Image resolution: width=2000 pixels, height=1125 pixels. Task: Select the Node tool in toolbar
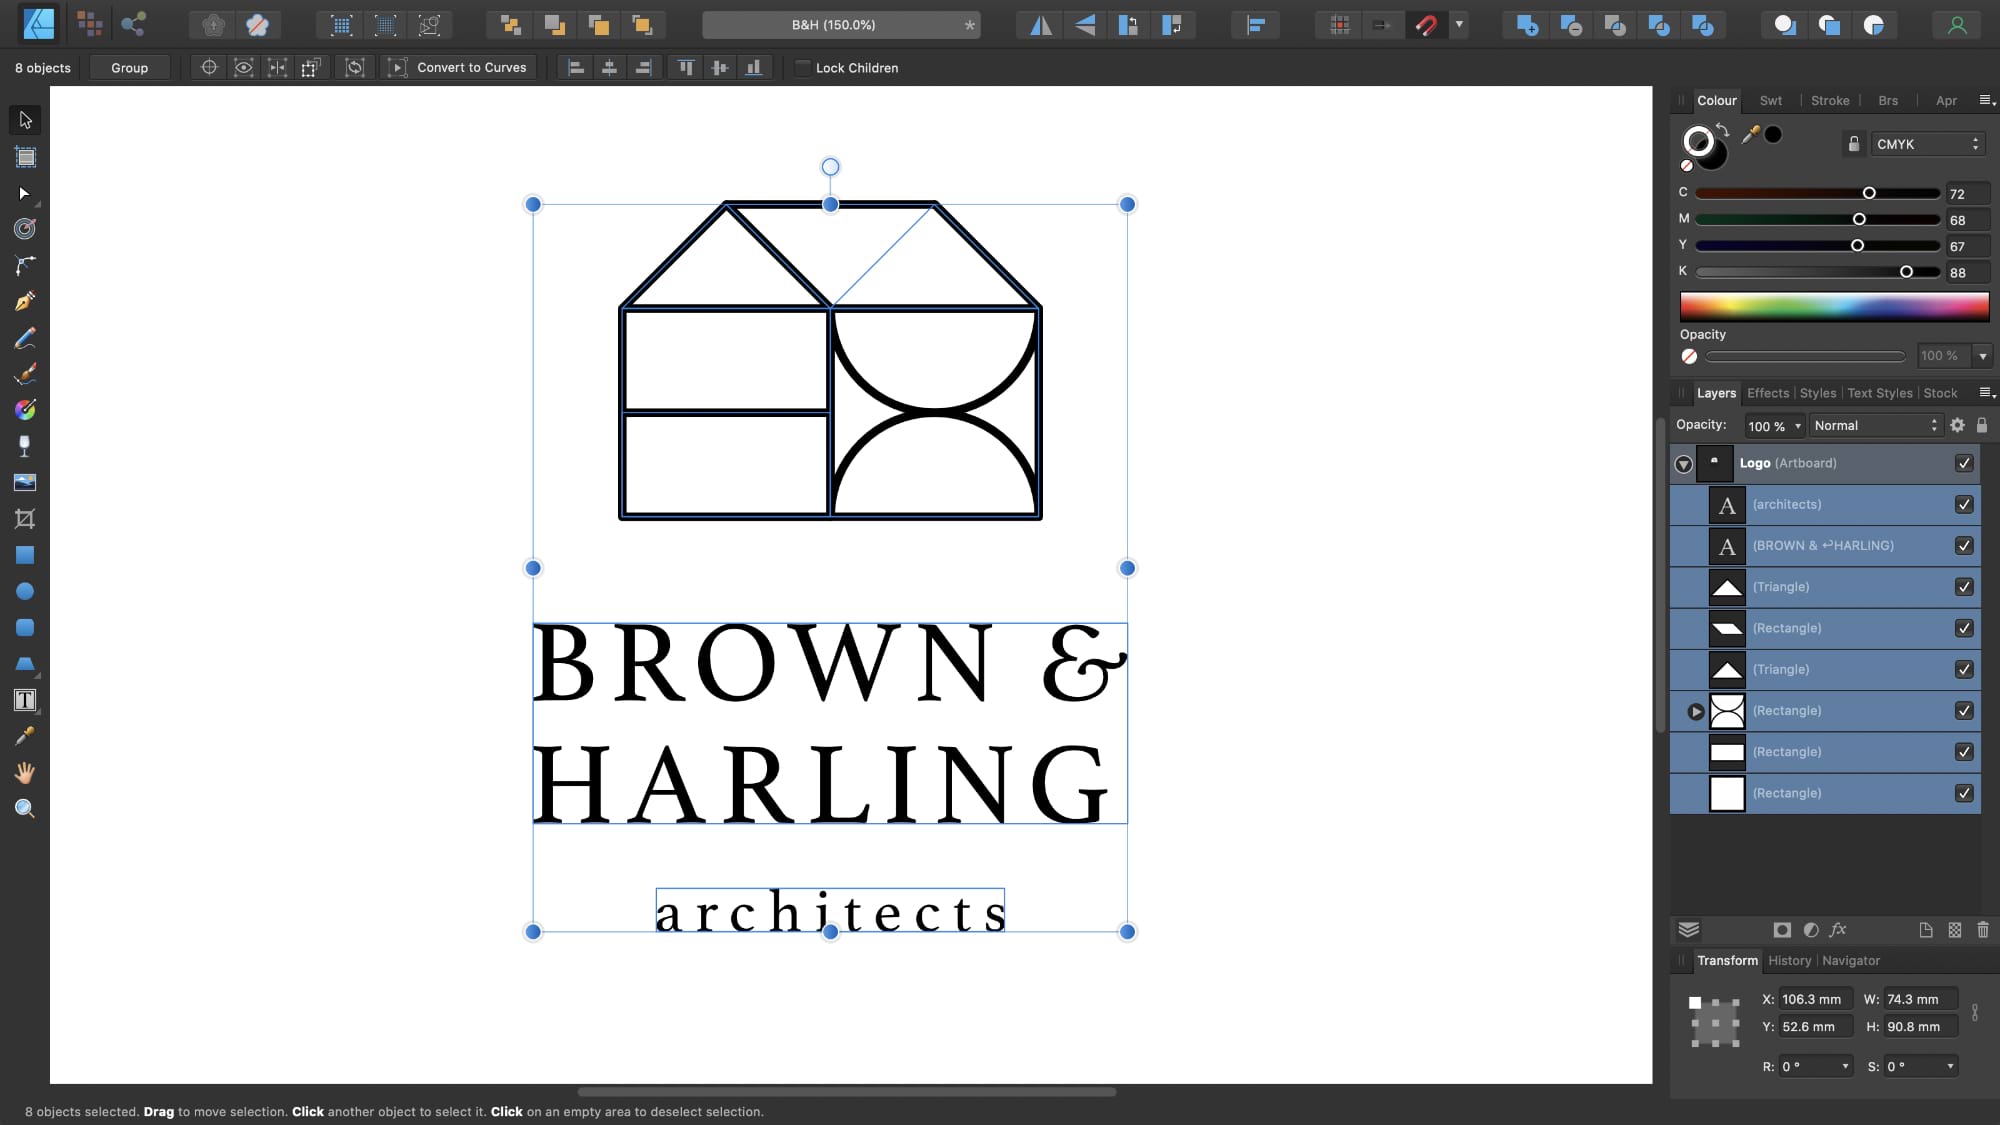(25, 192)
